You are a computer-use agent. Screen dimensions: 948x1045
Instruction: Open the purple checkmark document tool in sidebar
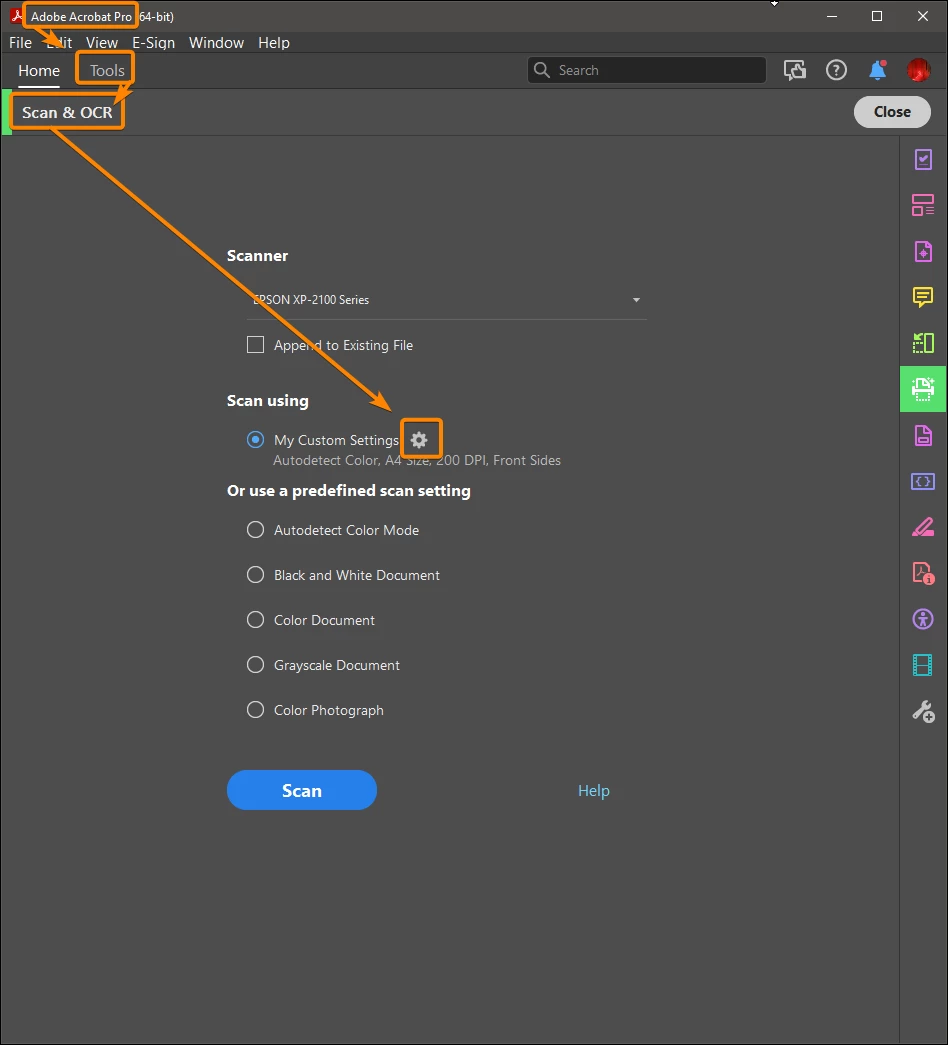(x=923, y=159)
